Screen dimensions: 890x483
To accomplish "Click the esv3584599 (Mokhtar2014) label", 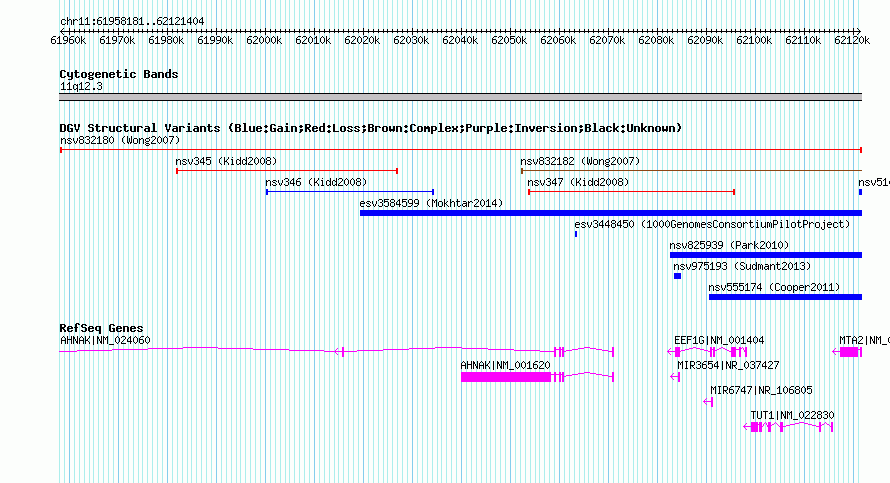I will click(x=431, y=203).
